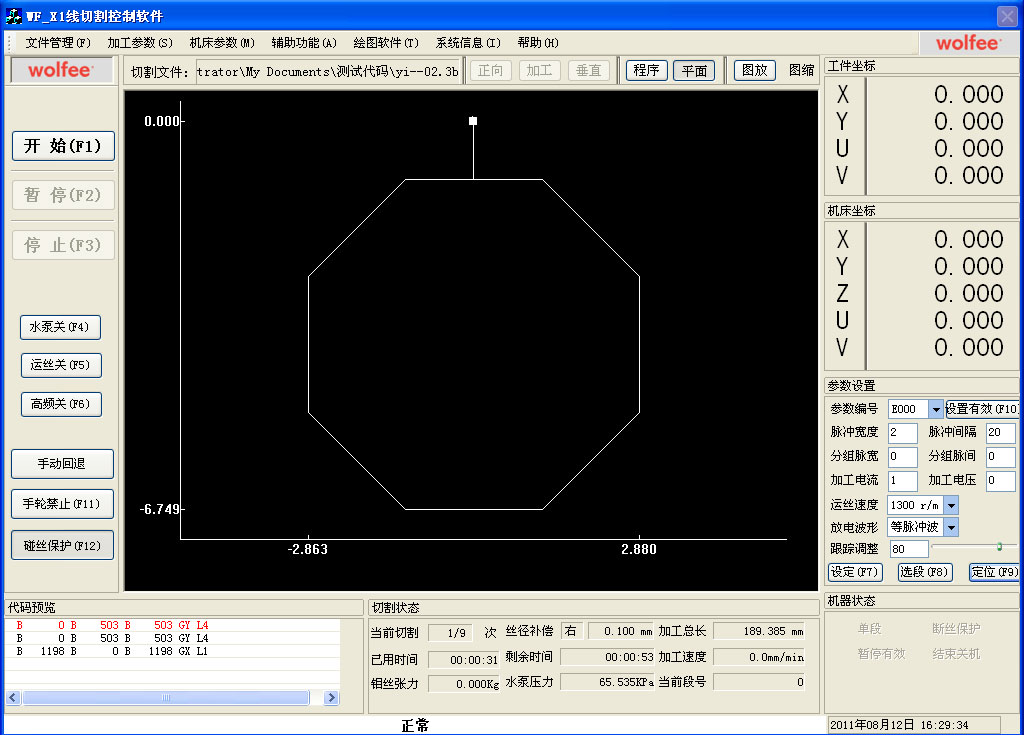Click the code preview horizontal scrollbar
The image size is (1024, 735).
point(166,697)
